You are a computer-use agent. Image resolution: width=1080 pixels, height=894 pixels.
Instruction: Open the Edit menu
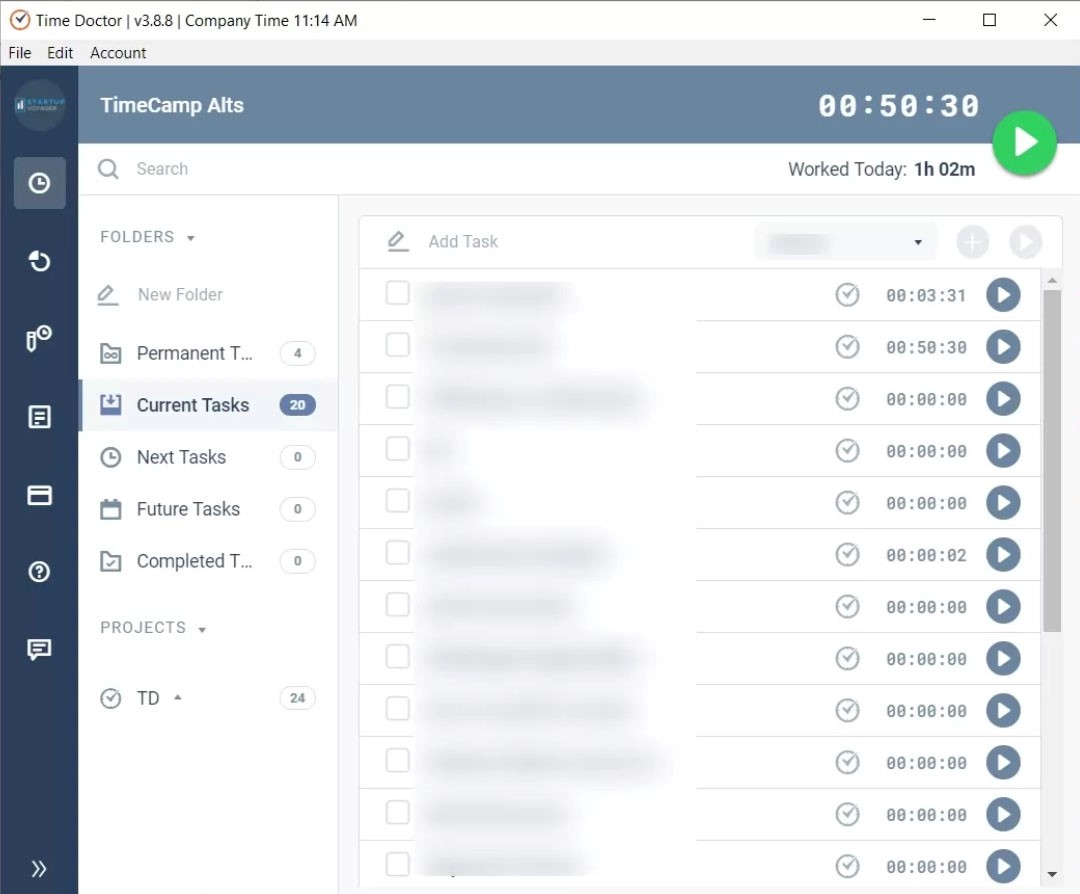[x=60, y=53]
